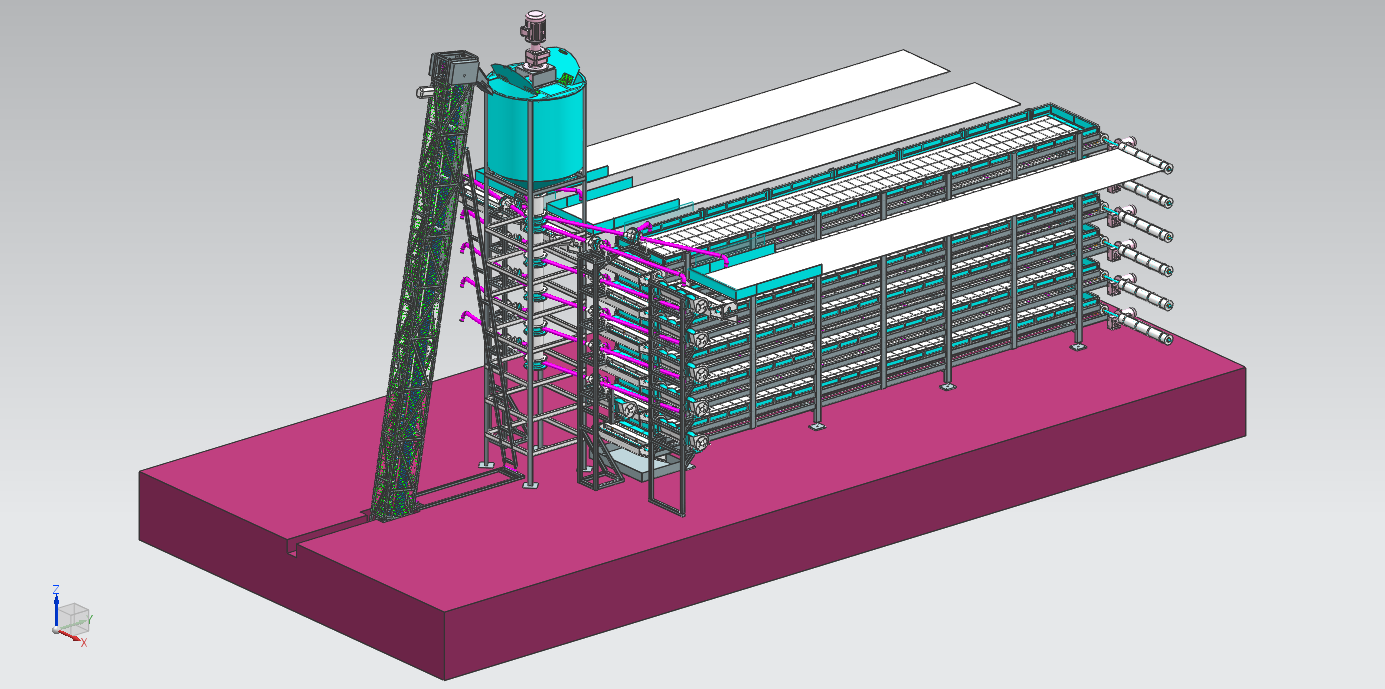This screenshot has height=689, width=1385.
Task: Click the red X axis of the view triad
Action: (68, 635)
